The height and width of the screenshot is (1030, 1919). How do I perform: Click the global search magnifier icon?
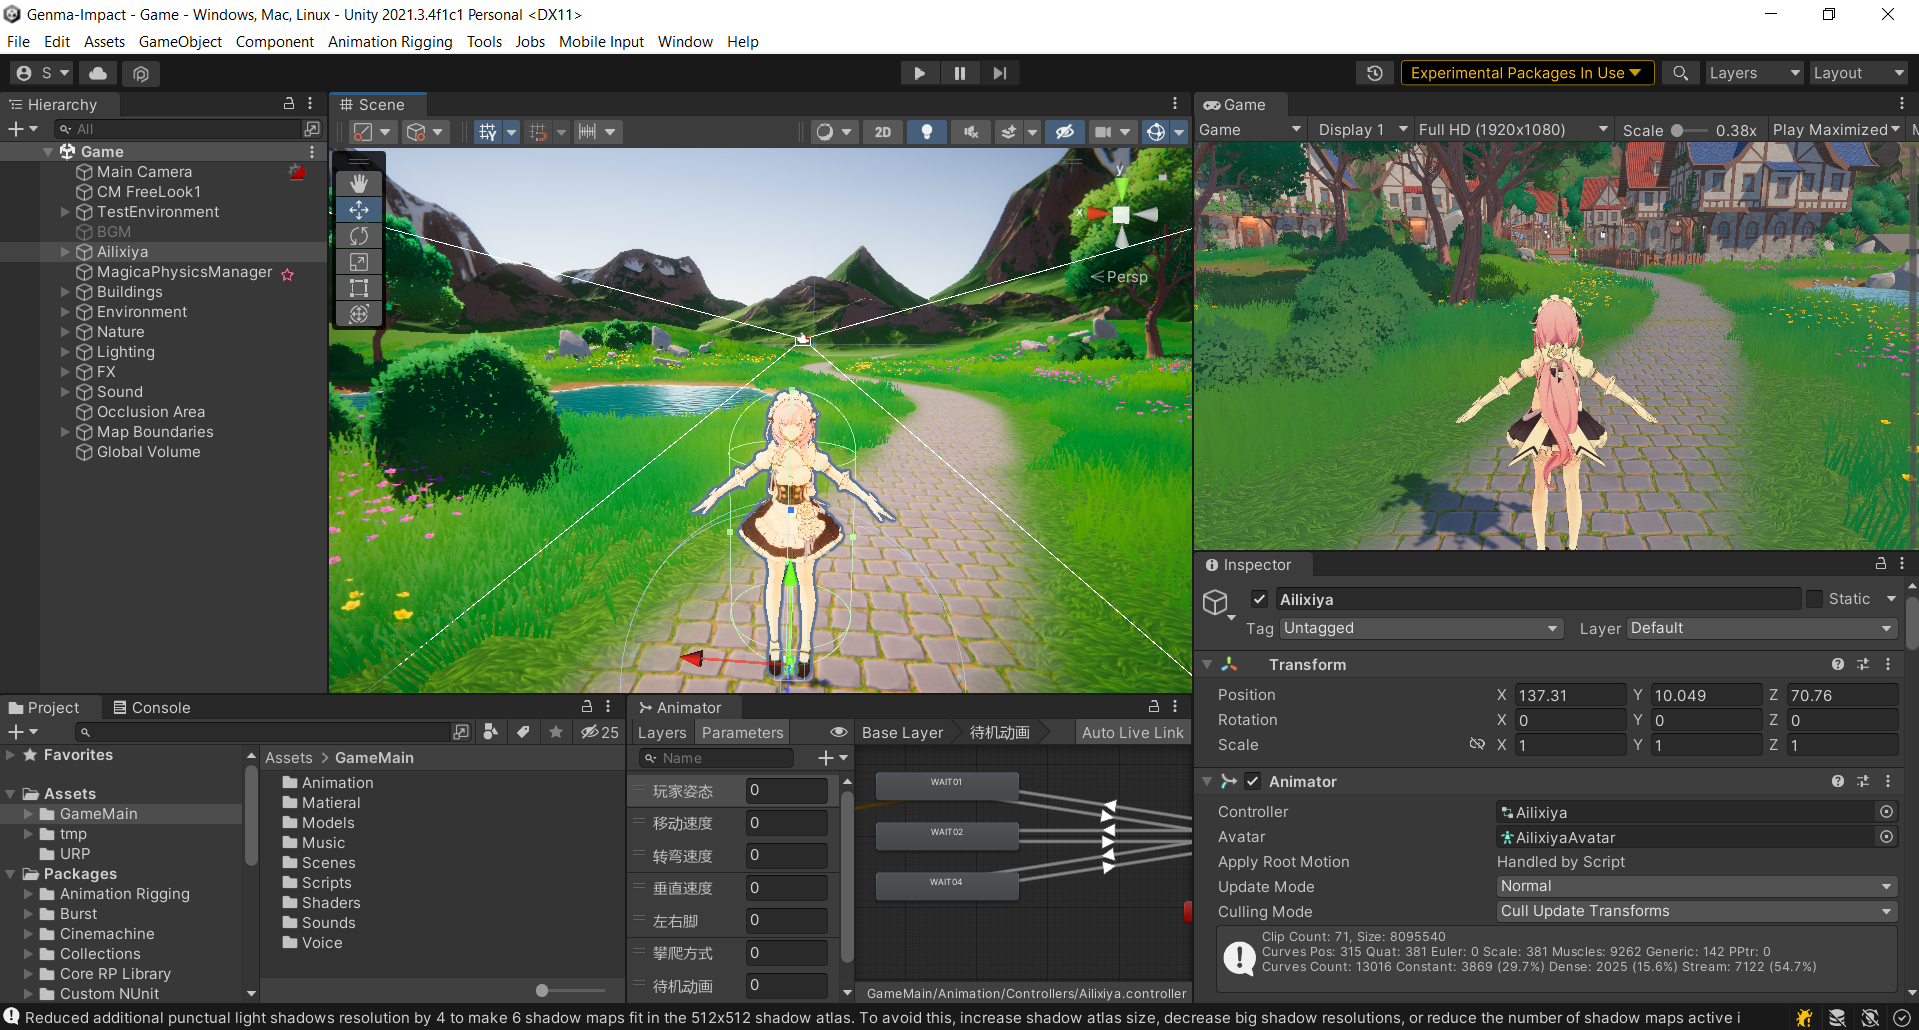click(x=1681, y=73)
